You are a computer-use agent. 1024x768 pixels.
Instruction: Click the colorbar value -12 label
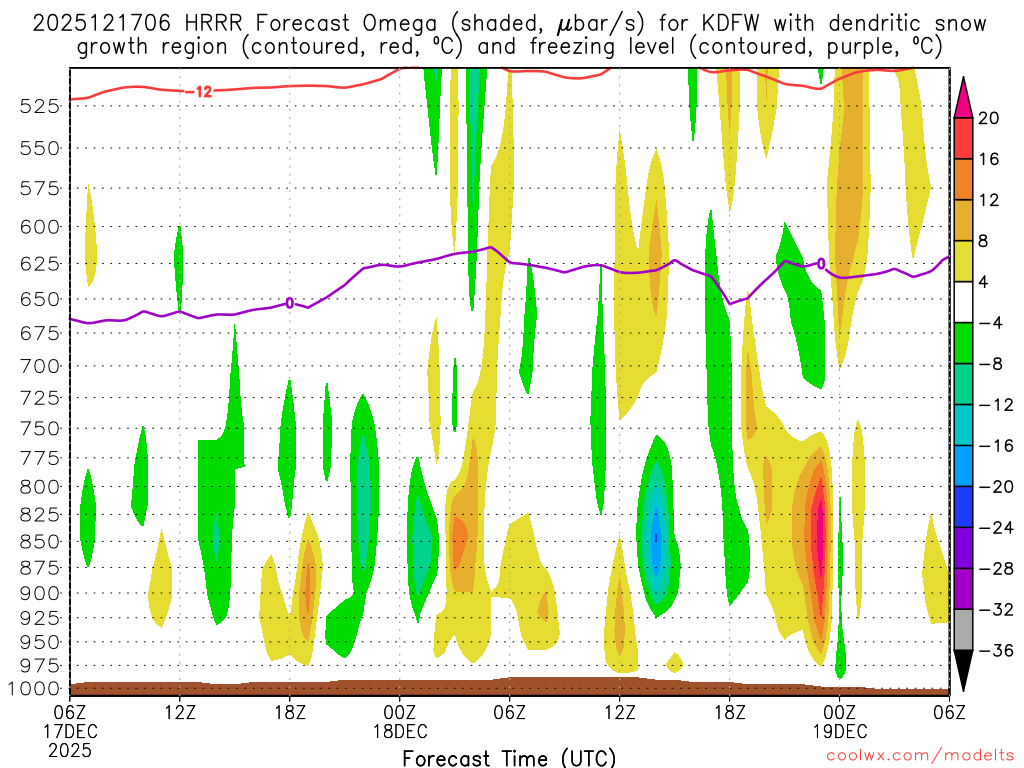[x=997, y=405]
